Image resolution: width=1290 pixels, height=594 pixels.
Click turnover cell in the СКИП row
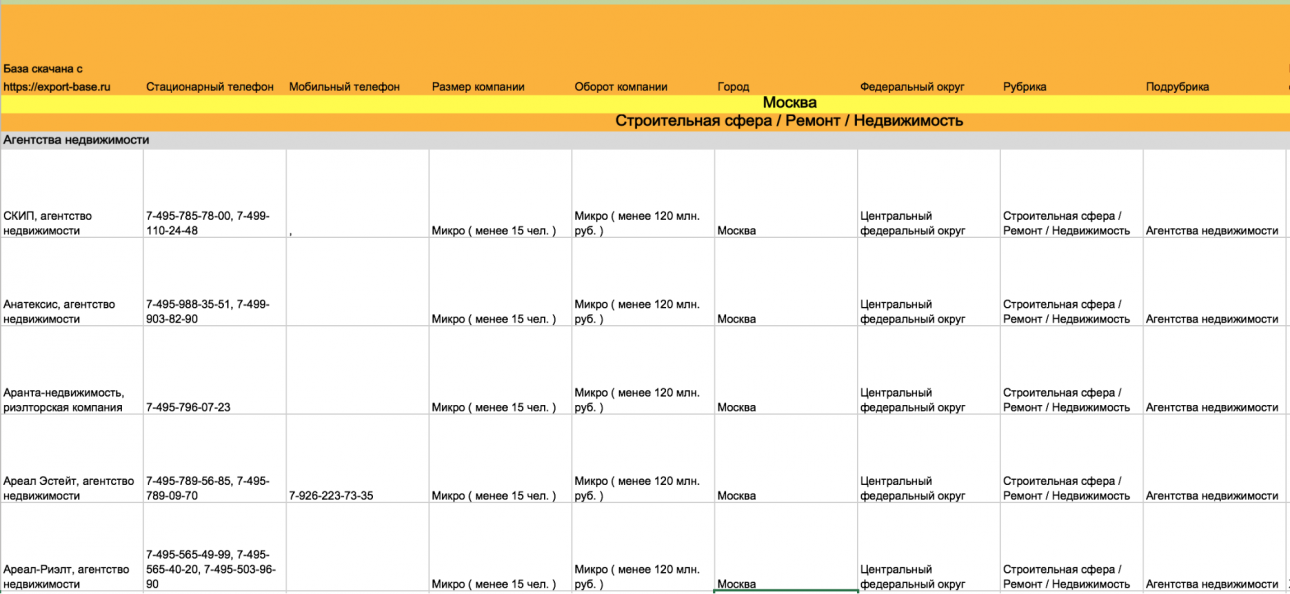point(644,194)
